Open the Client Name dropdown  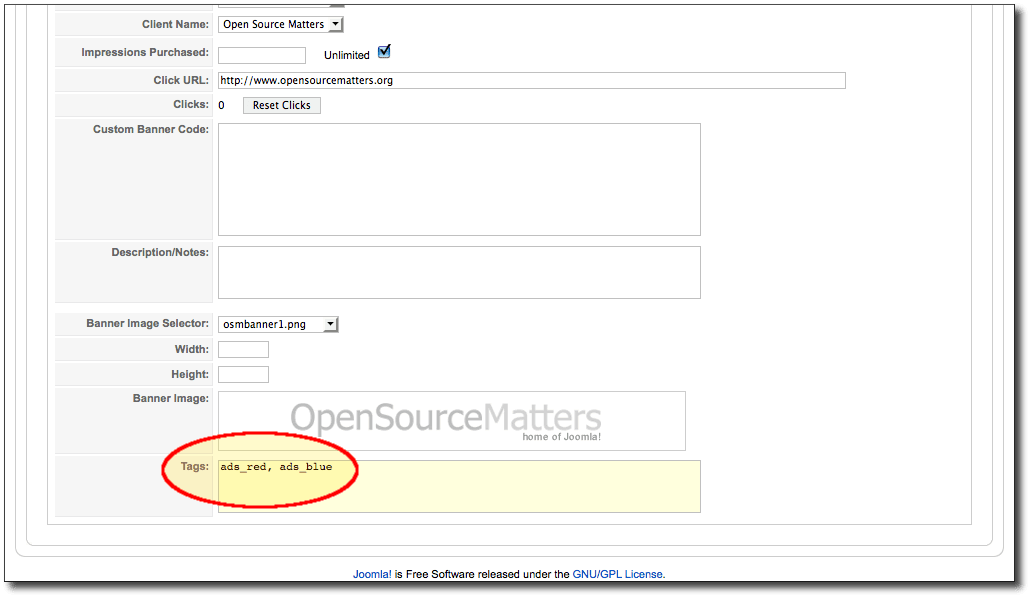tap(281, 24)
